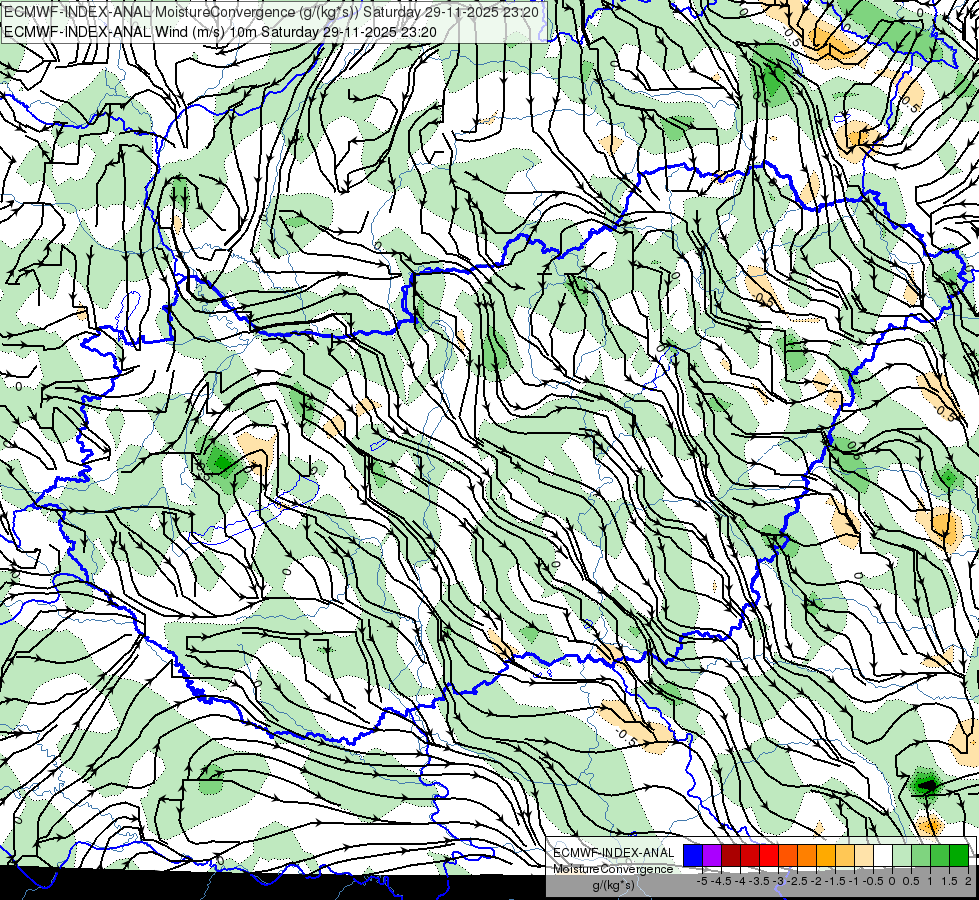Image resolution: width=979 pixels, height=900 pixels.
Task: Pick the dark red swatch between -4.5 and -4
Action: [x=731, y=855]
